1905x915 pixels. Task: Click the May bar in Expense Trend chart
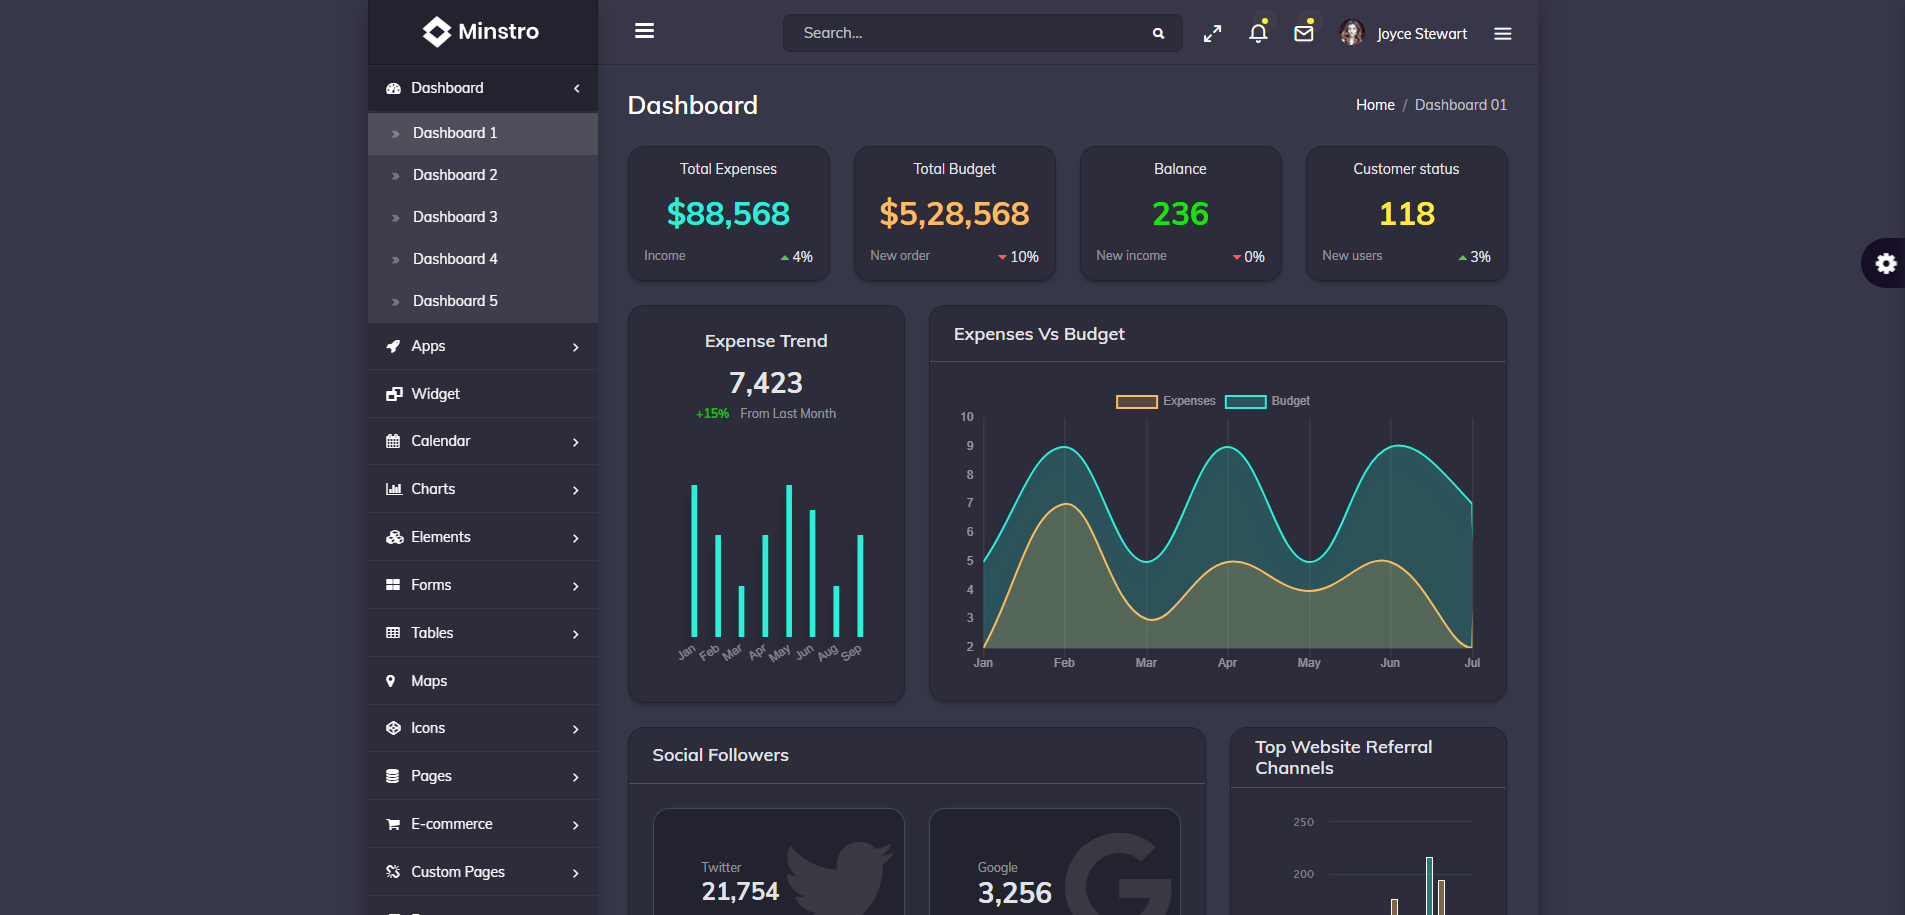pos(789,561)
